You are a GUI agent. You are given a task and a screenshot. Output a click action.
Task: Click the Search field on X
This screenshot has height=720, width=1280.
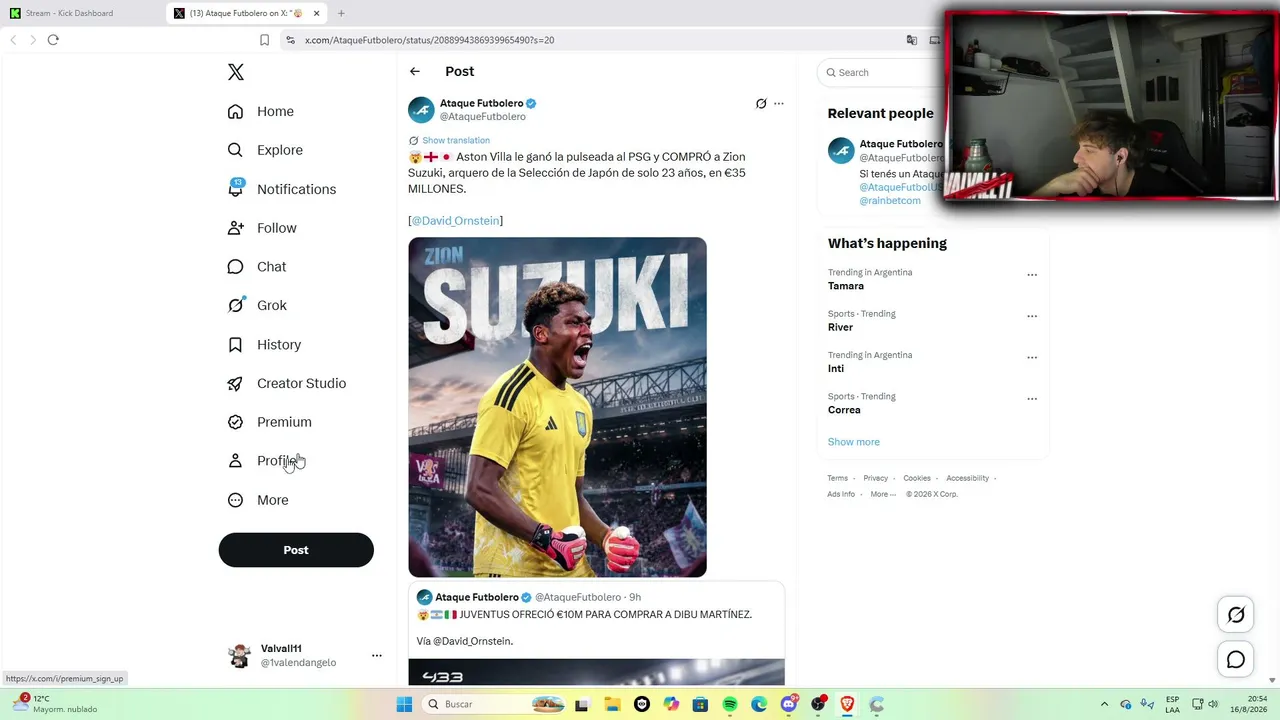880,72
